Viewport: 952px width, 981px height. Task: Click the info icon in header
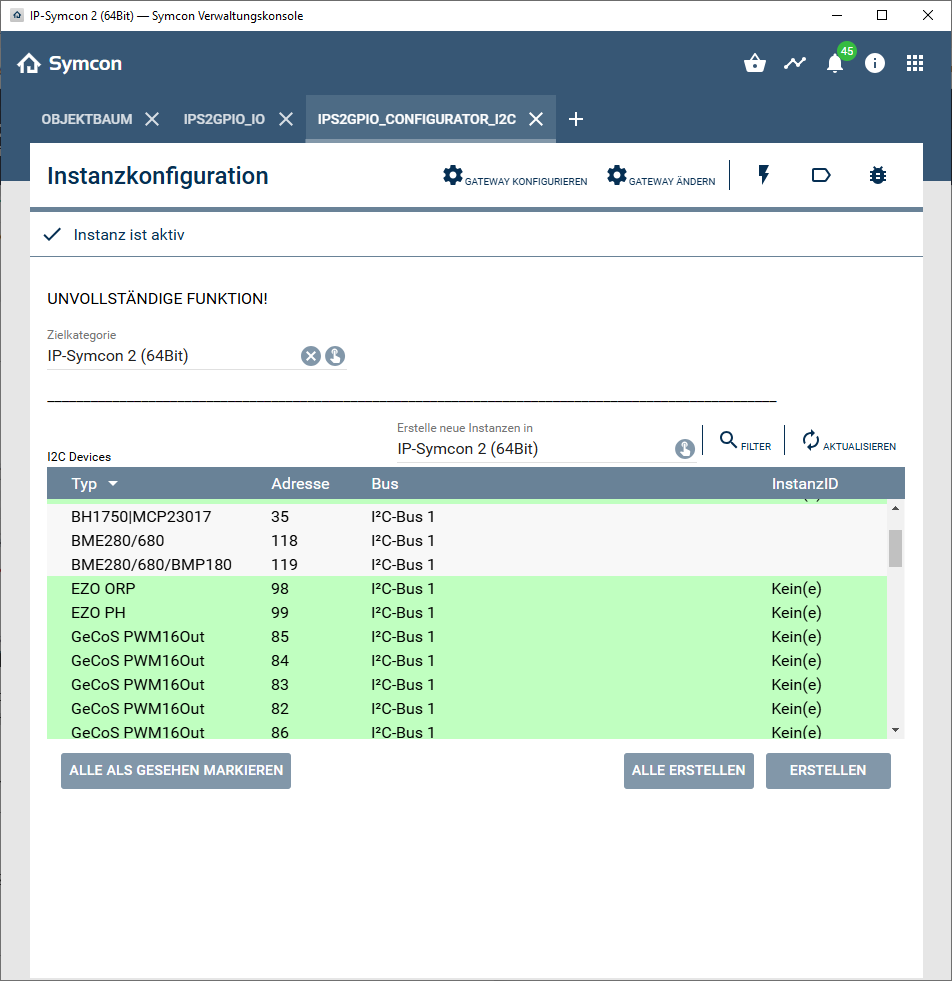click(875, 64)
